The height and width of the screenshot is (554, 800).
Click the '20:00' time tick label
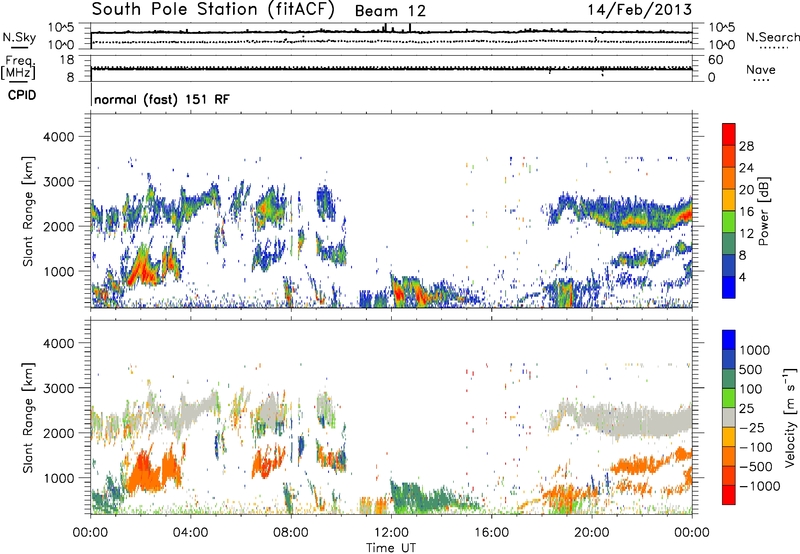click(x=592, y=533)
